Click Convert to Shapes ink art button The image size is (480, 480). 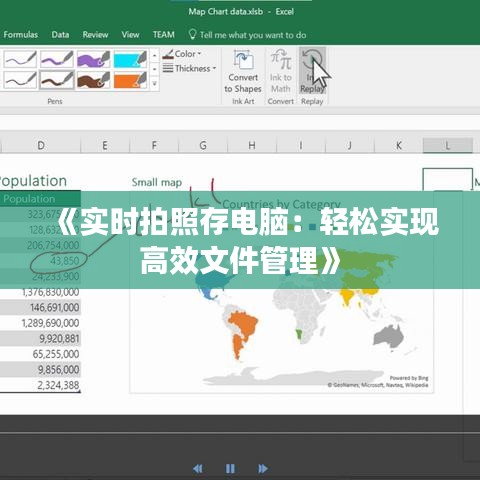pos(243,72)
